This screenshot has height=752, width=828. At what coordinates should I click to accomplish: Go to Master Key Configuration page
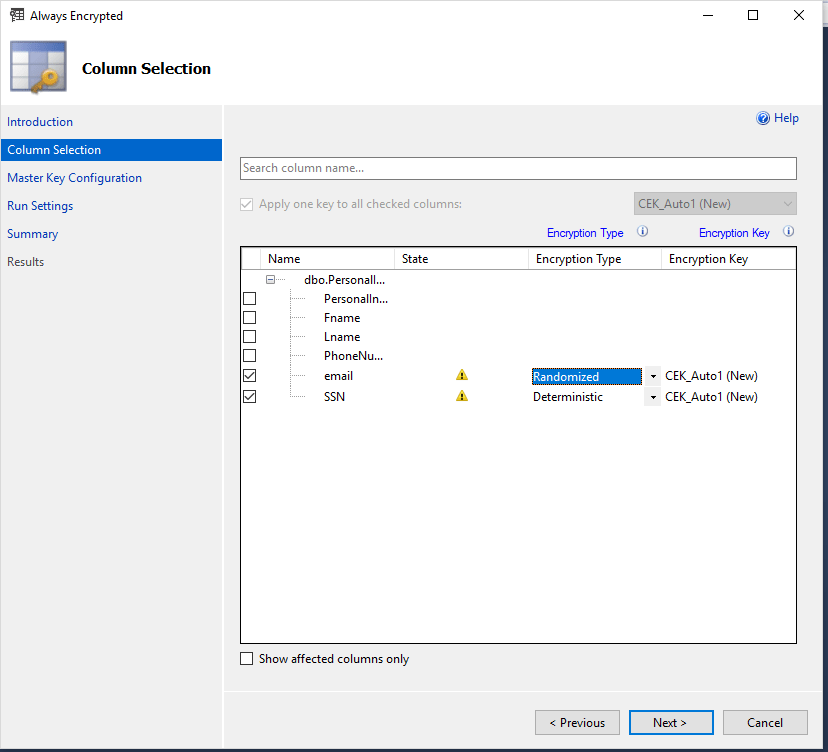tap(74, 178)
